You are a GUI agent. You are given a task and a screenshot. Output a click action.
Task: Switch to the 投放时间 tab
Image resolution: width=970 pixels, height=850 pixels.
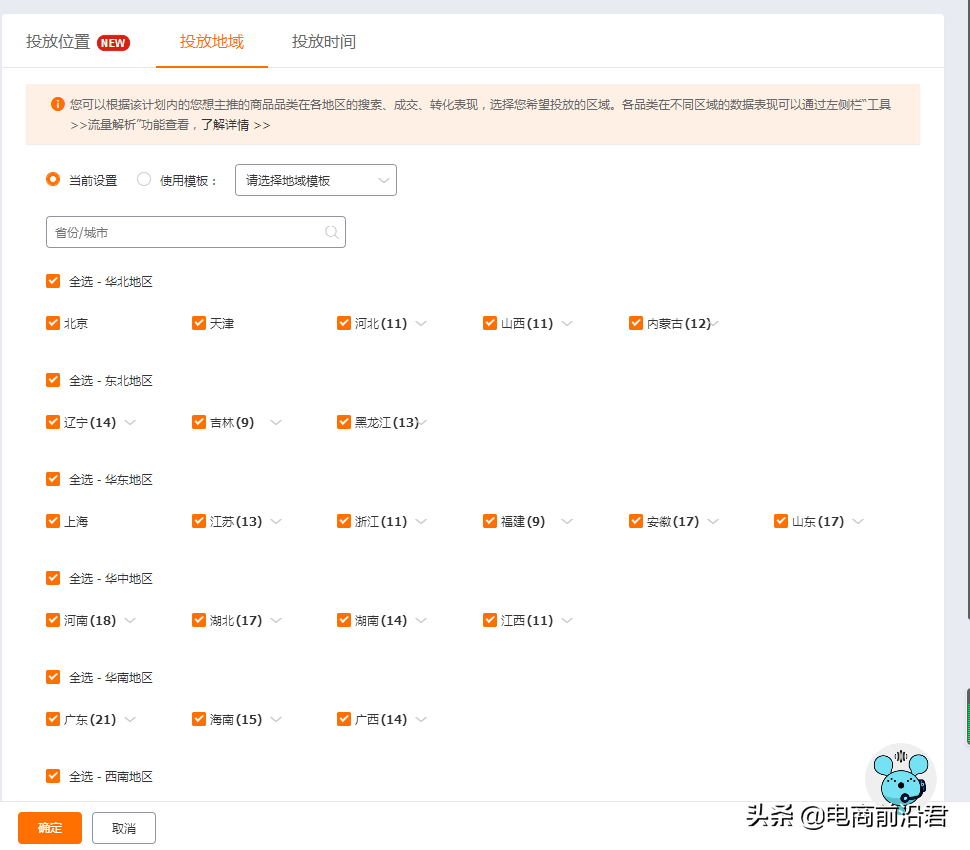pyautogui.click(x=322, y=43)
